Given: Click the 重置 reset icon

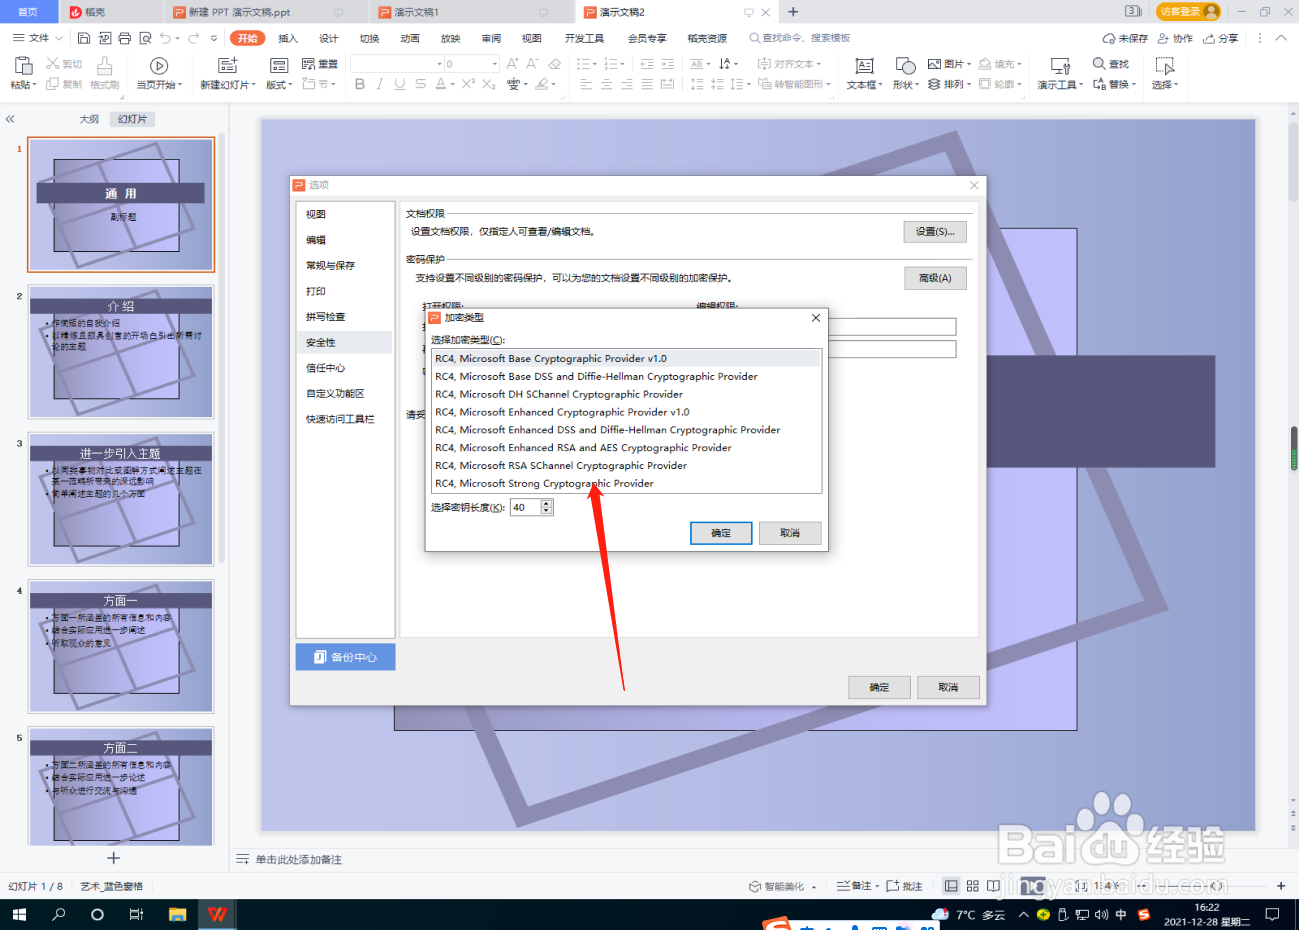Looking at the screenshot, I should click(x=309, y=64).
